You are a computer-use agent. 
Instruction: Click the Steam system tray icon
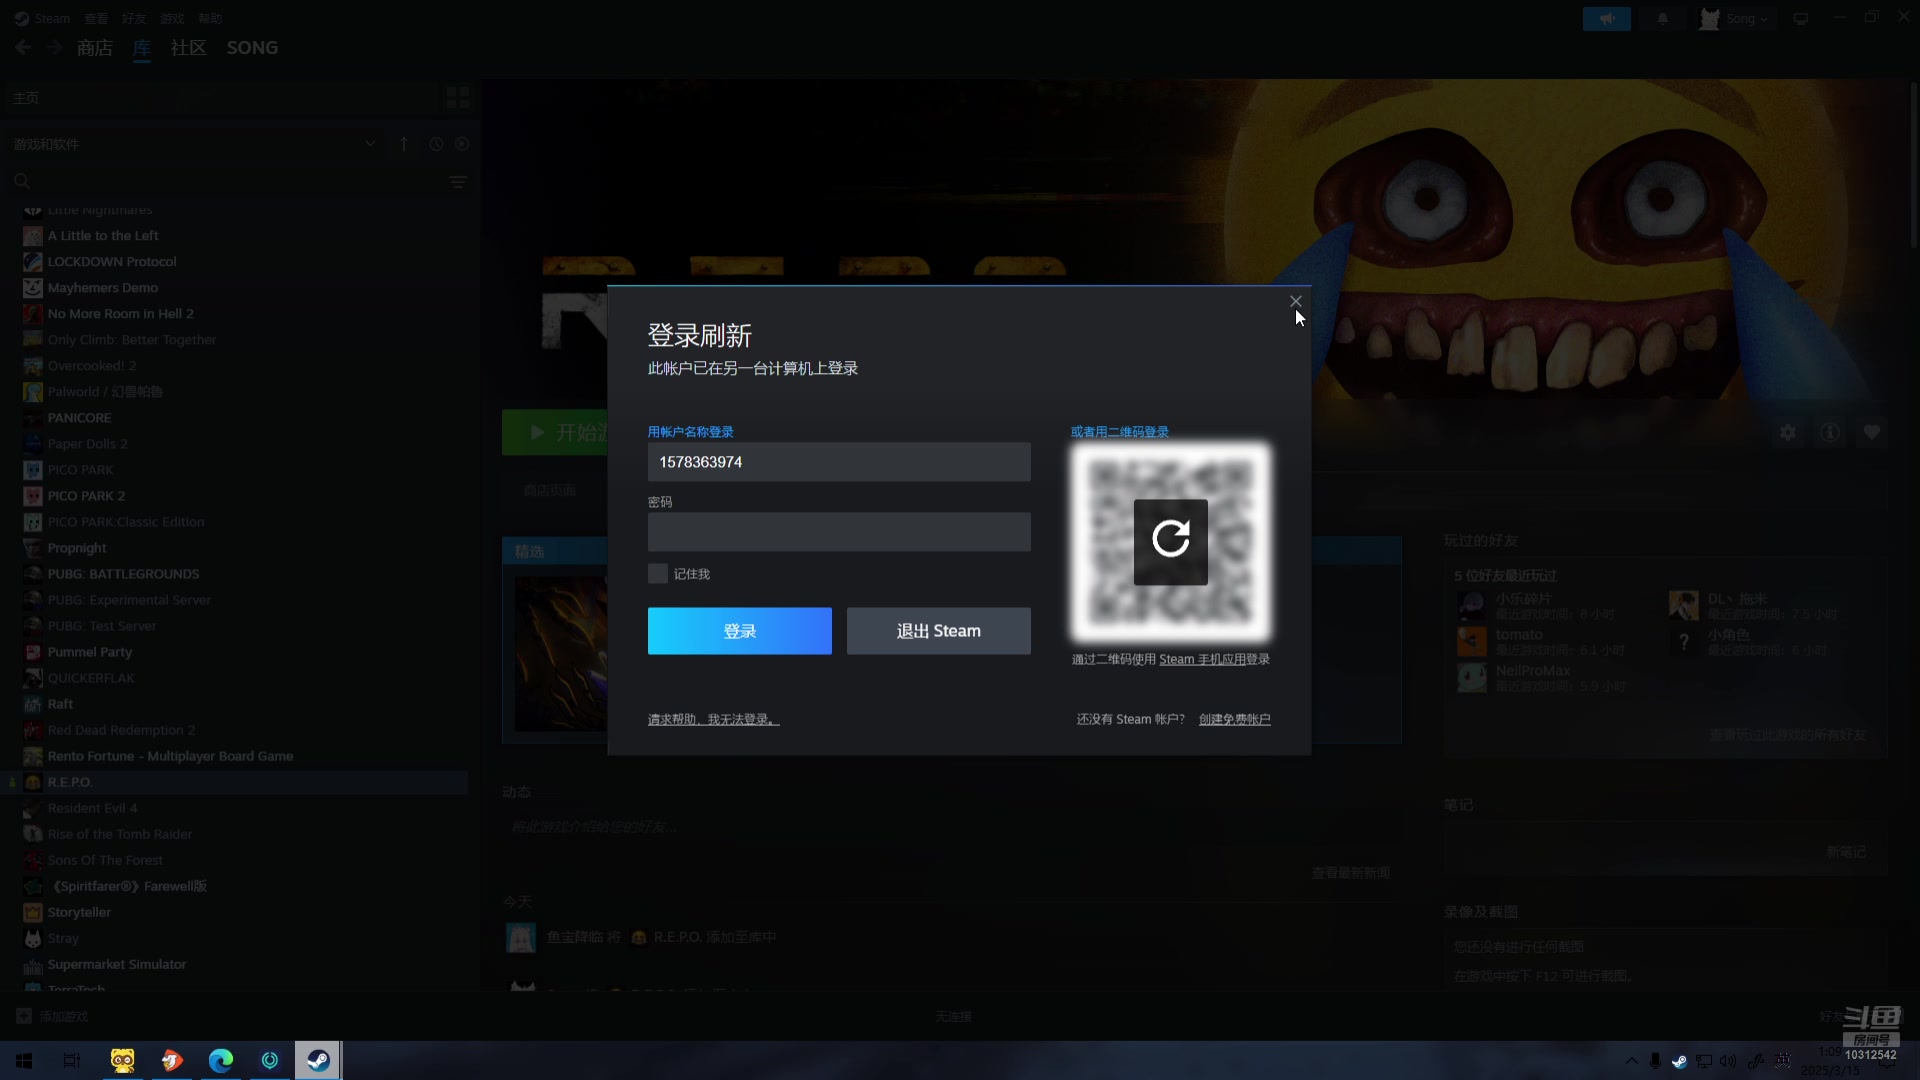tap(1679, 1061)
